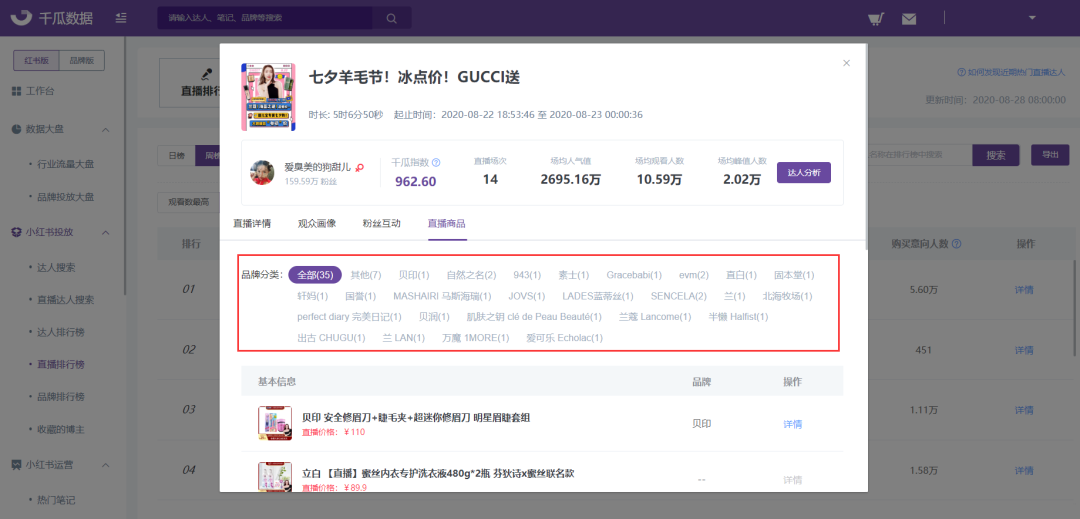Filter by brand 自然之名(2)
1080x519 pixels.
pos(471,275)
